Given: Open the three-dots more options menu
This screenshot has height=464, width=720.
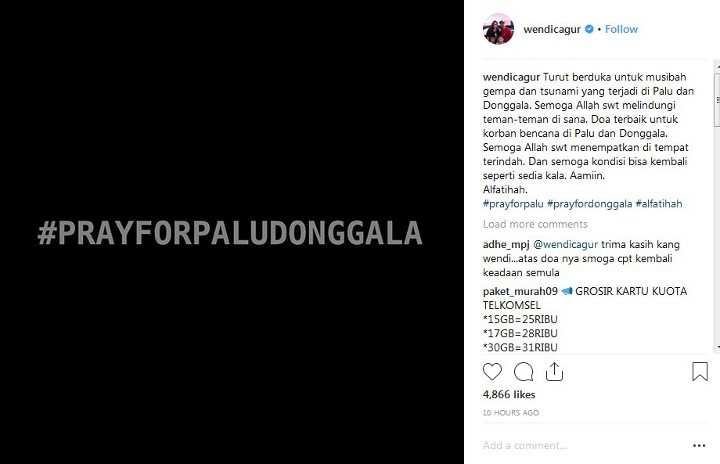Looking at the screenshot, I should [699, 446].
